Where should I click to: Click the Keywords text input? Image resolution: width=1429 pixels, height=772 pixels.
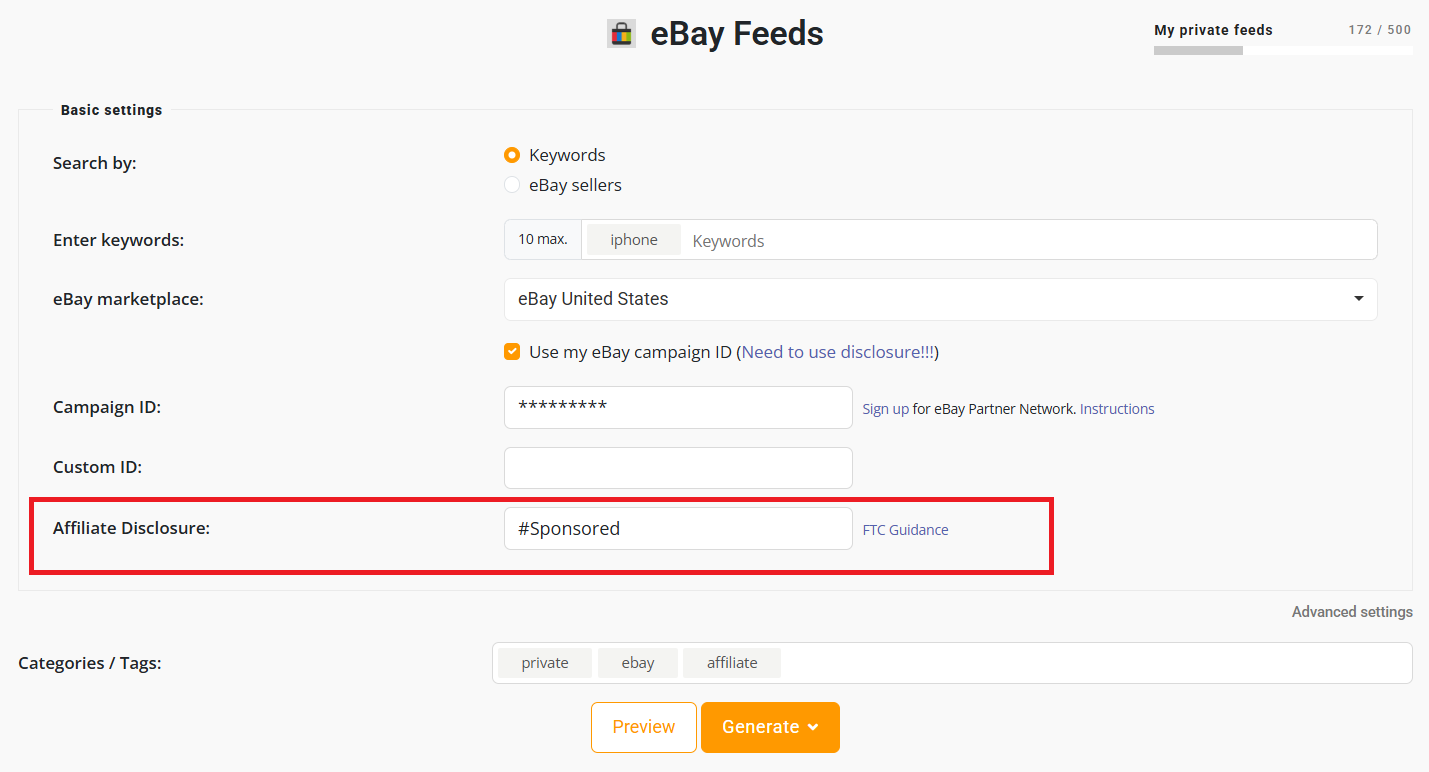1030,240
